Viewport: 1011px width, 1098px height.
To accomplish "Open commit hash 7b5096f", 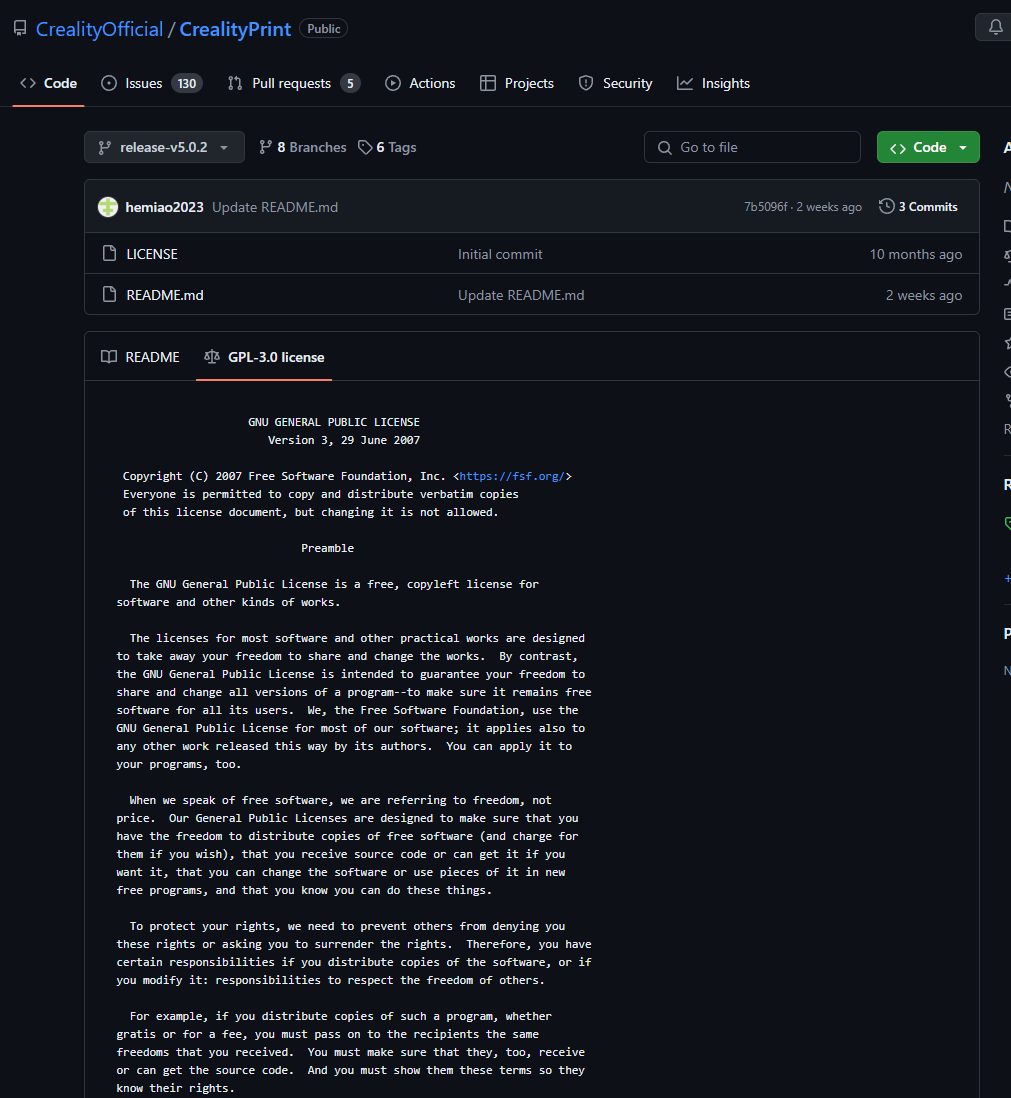I will 765,207.
